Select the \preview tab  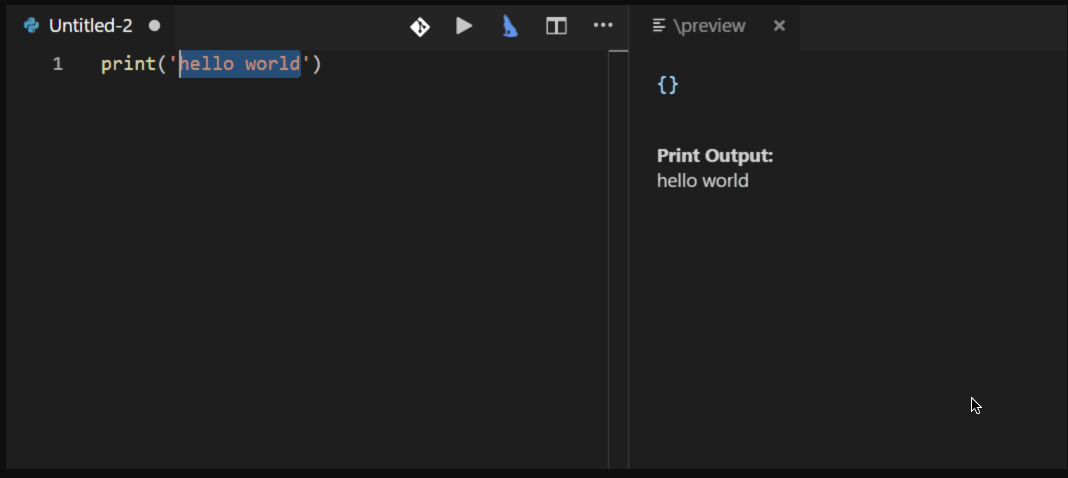(710, 26)
